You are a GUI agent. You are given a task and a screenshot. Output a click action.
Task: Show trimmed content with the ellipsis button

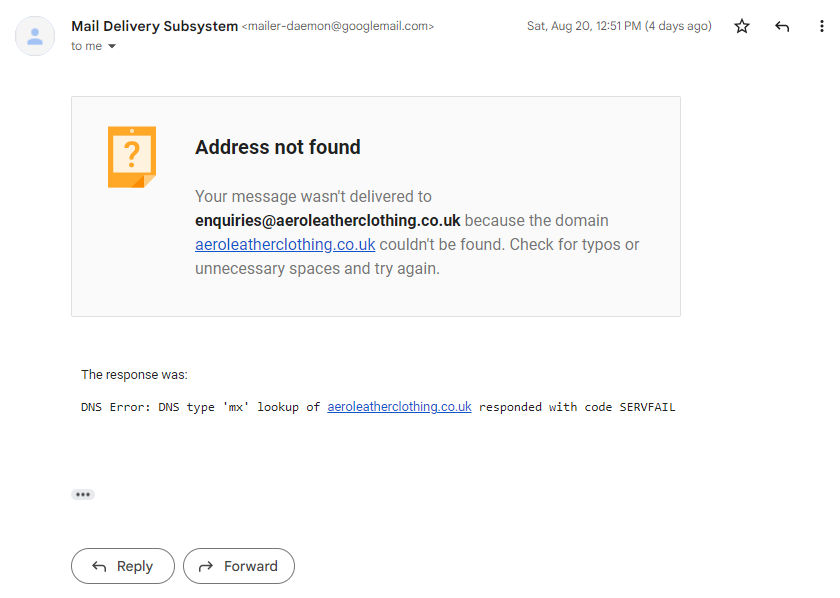83,494
